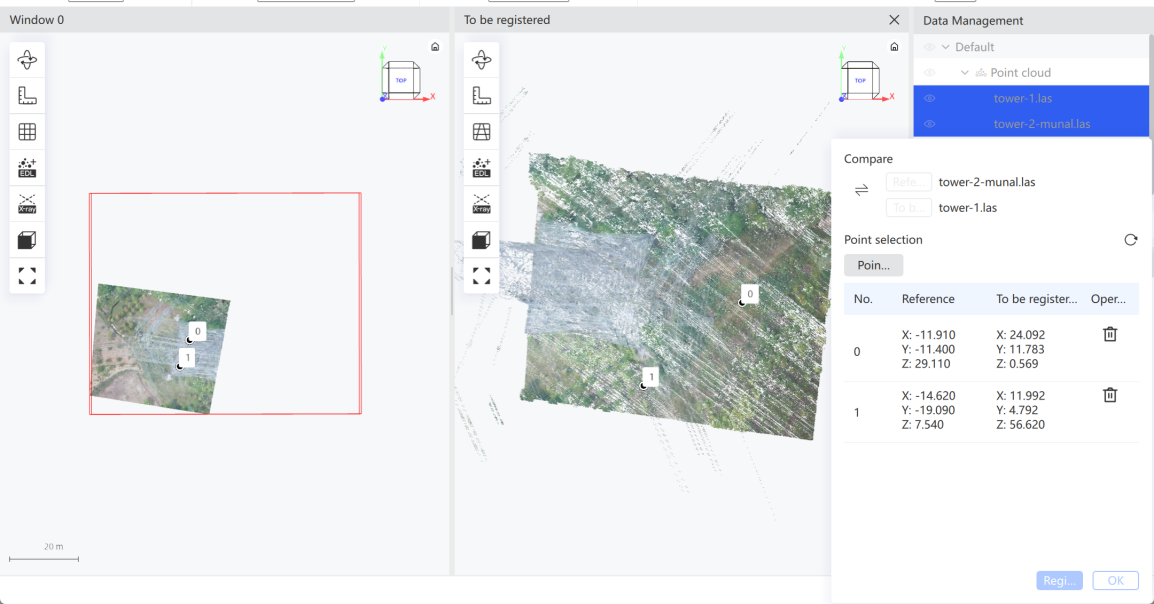This screenshot has height=604, width=1154.
Task: Click the Reference column header
Action: point(927,299)
